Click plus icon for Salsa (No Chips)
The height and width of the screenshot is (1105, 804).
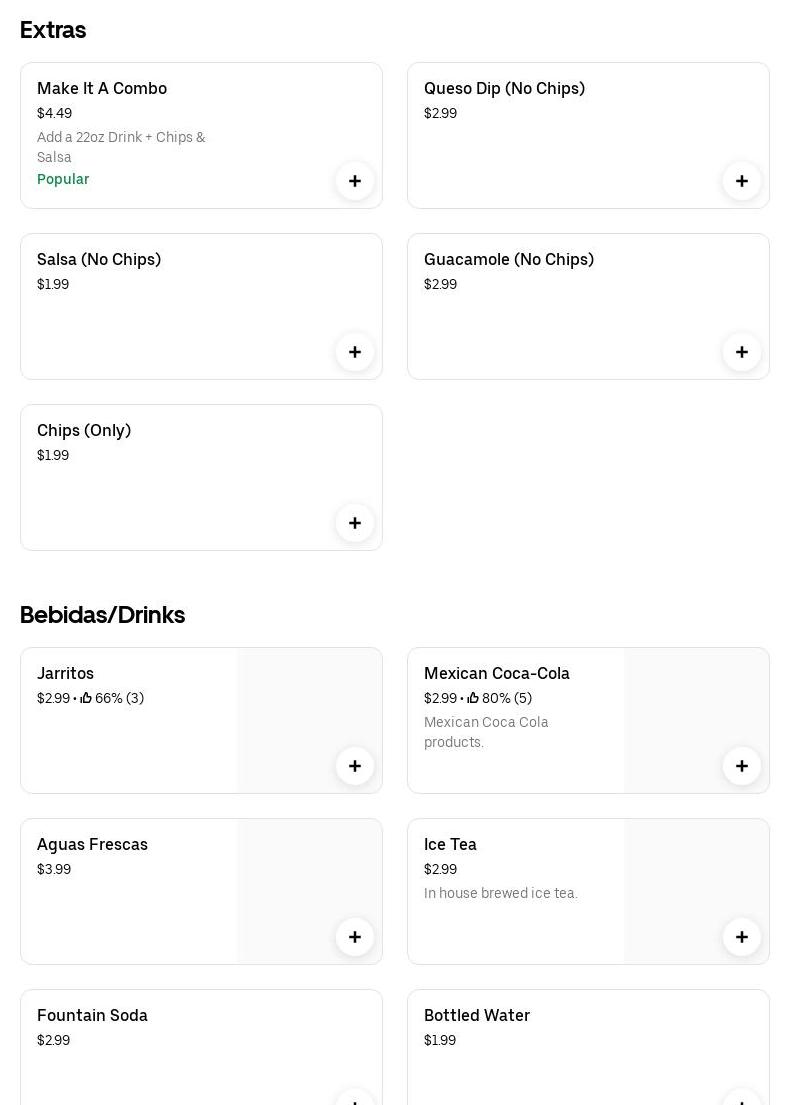coord(355,352)
